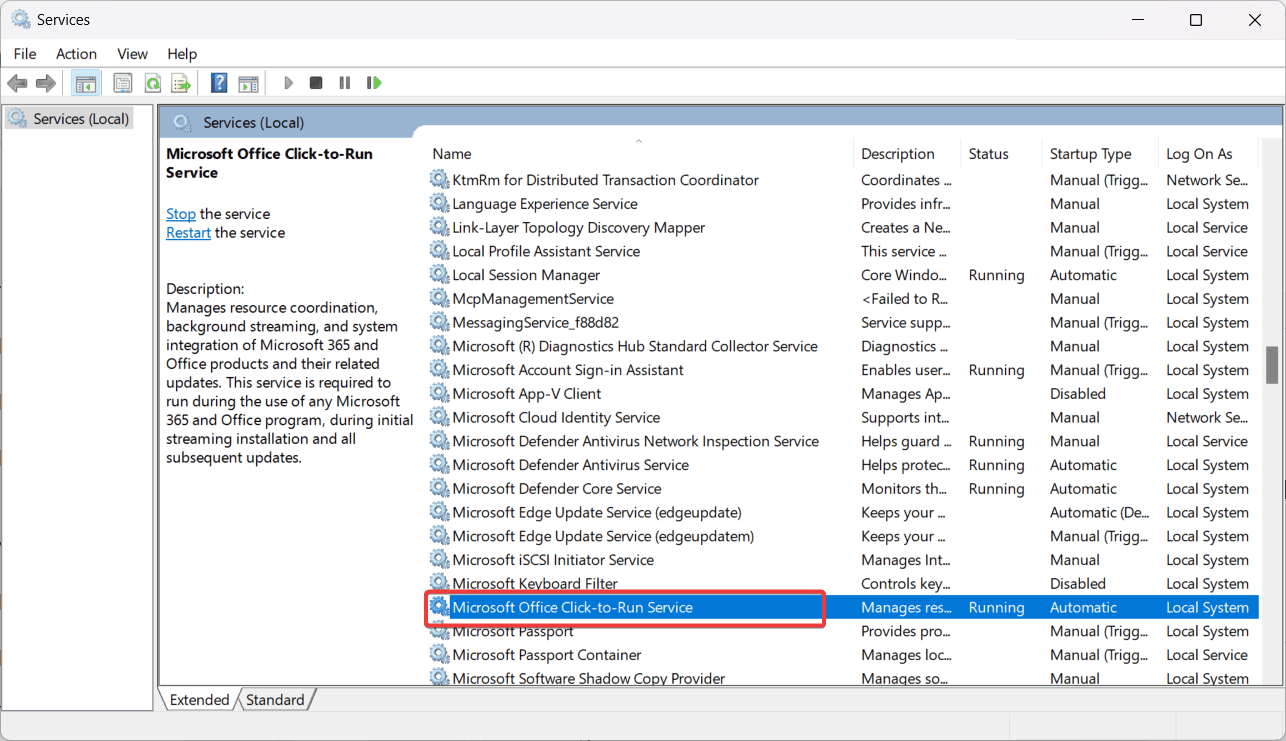The image size is (1286, 741).
Task: Switch to the Standard tab
Action: click(x=275, y=699)
